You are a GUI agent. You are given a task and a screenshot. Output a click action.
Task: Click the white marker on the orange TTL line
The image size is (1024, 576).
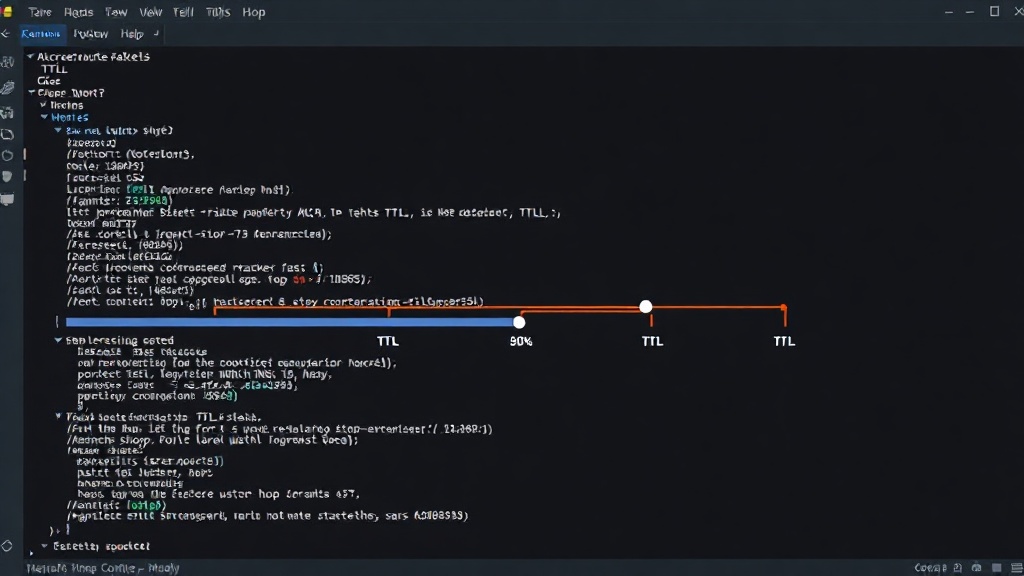645,306
